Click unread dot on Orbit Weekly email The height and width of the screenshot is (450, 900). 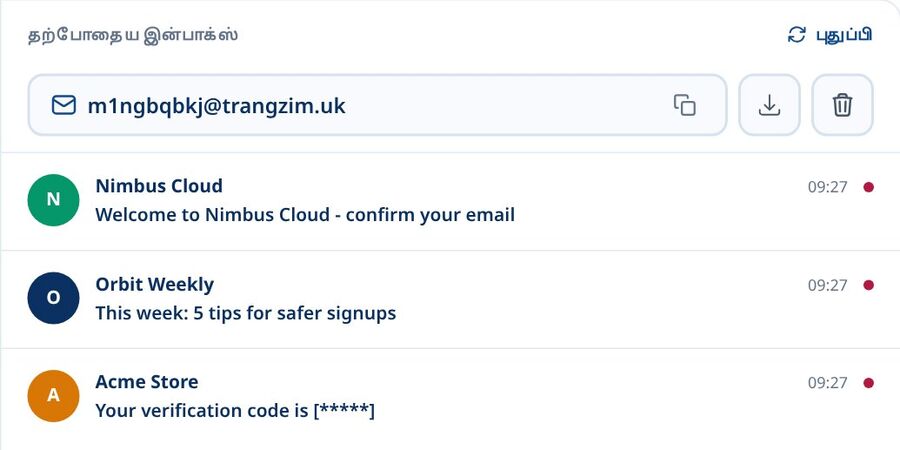point(868,285)
